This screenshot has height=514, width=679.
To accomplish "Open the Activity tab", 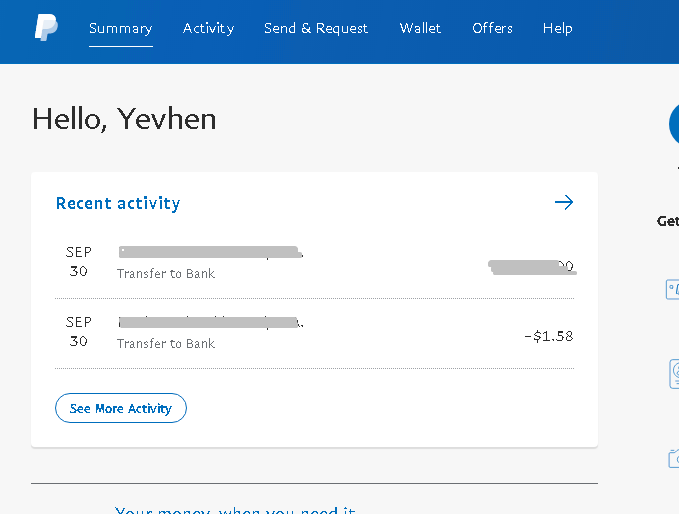I will point(208,28).
